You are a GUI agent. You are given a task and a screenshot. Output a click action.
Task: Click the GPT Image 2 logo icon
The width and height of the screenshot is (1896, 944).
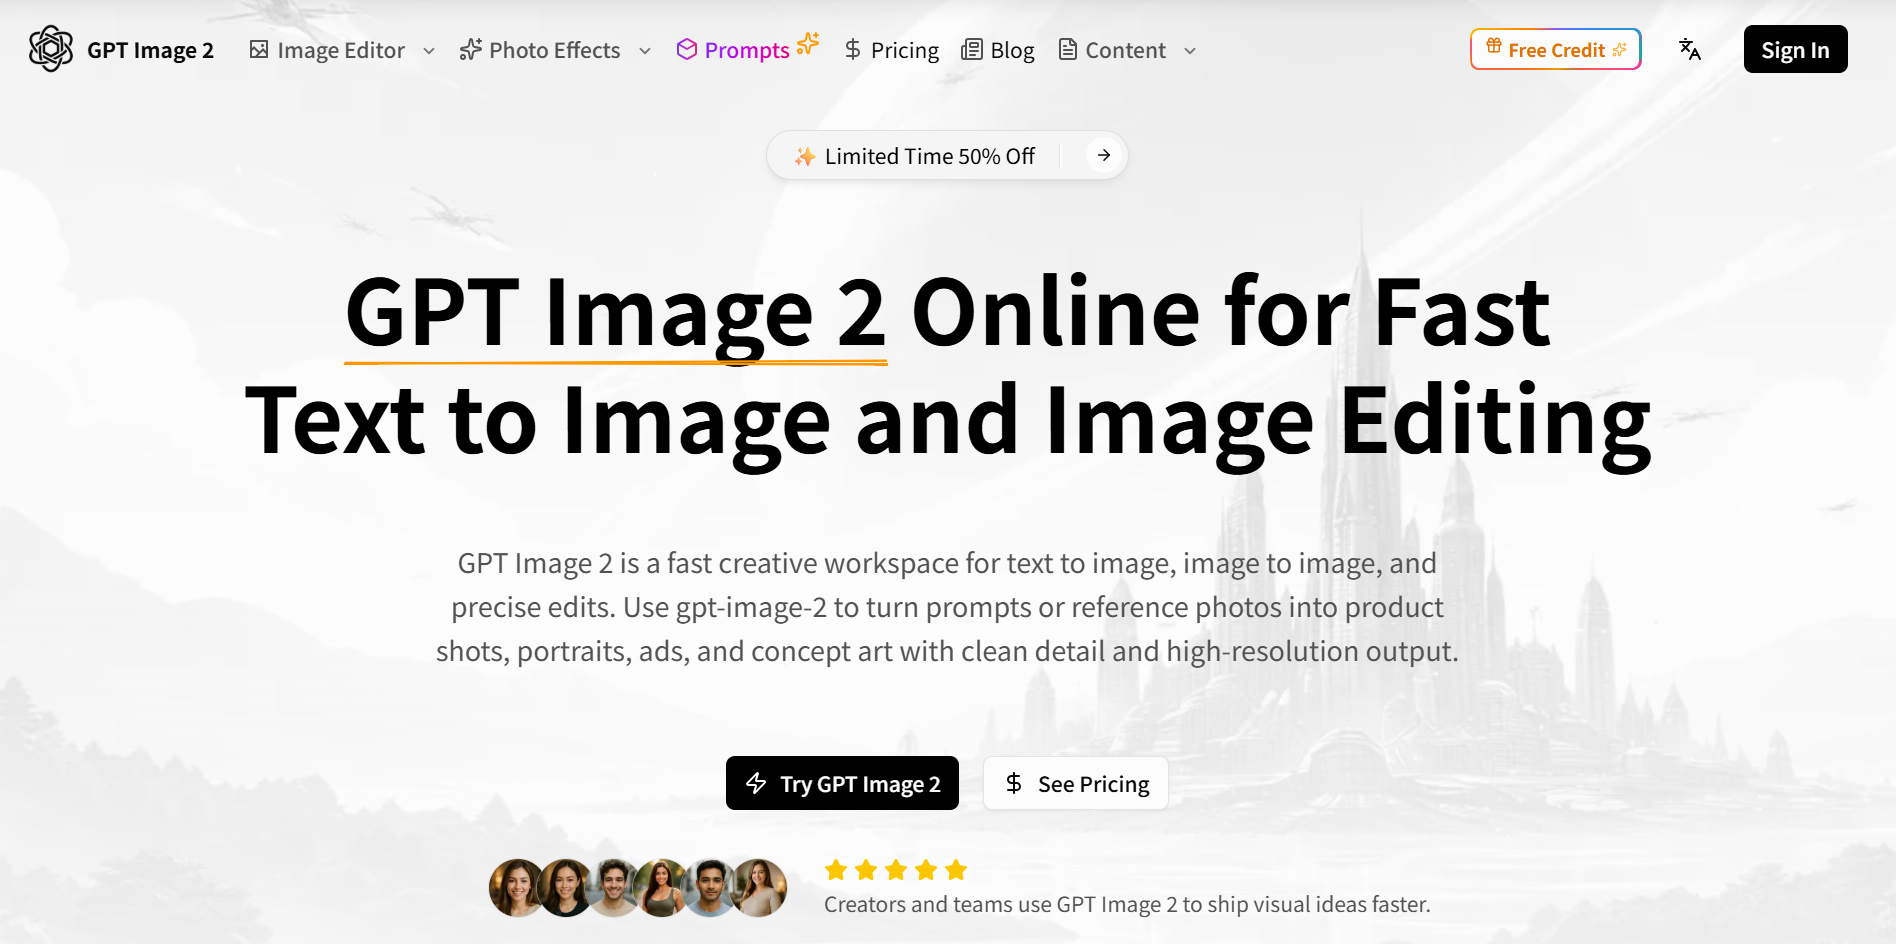click(51, 49)
